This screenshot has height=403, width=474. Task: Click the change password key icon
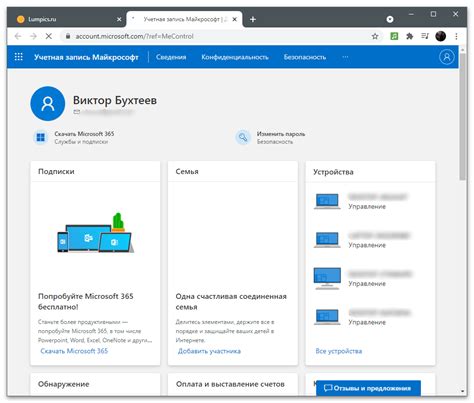(243, 137)
